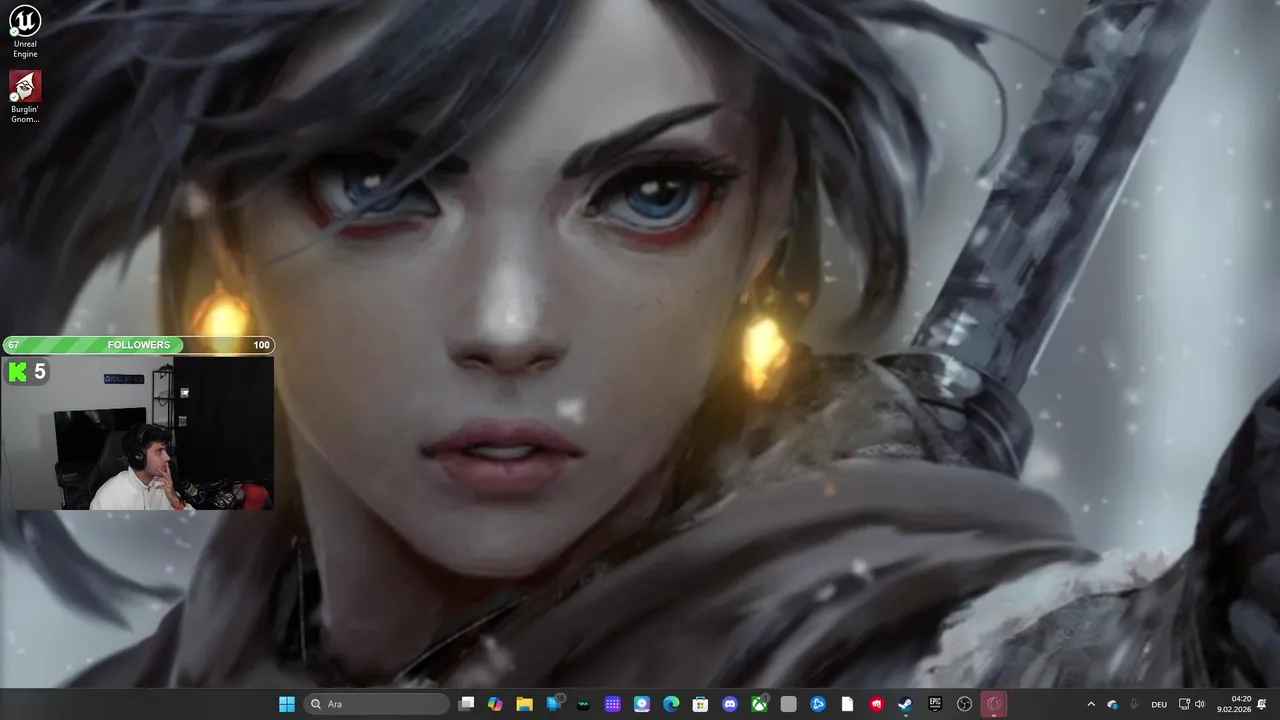The width and height of the screenshot is (1280, 720).
Task: Switch to OBS Studio in the taskbar
Action: (964, 704)
